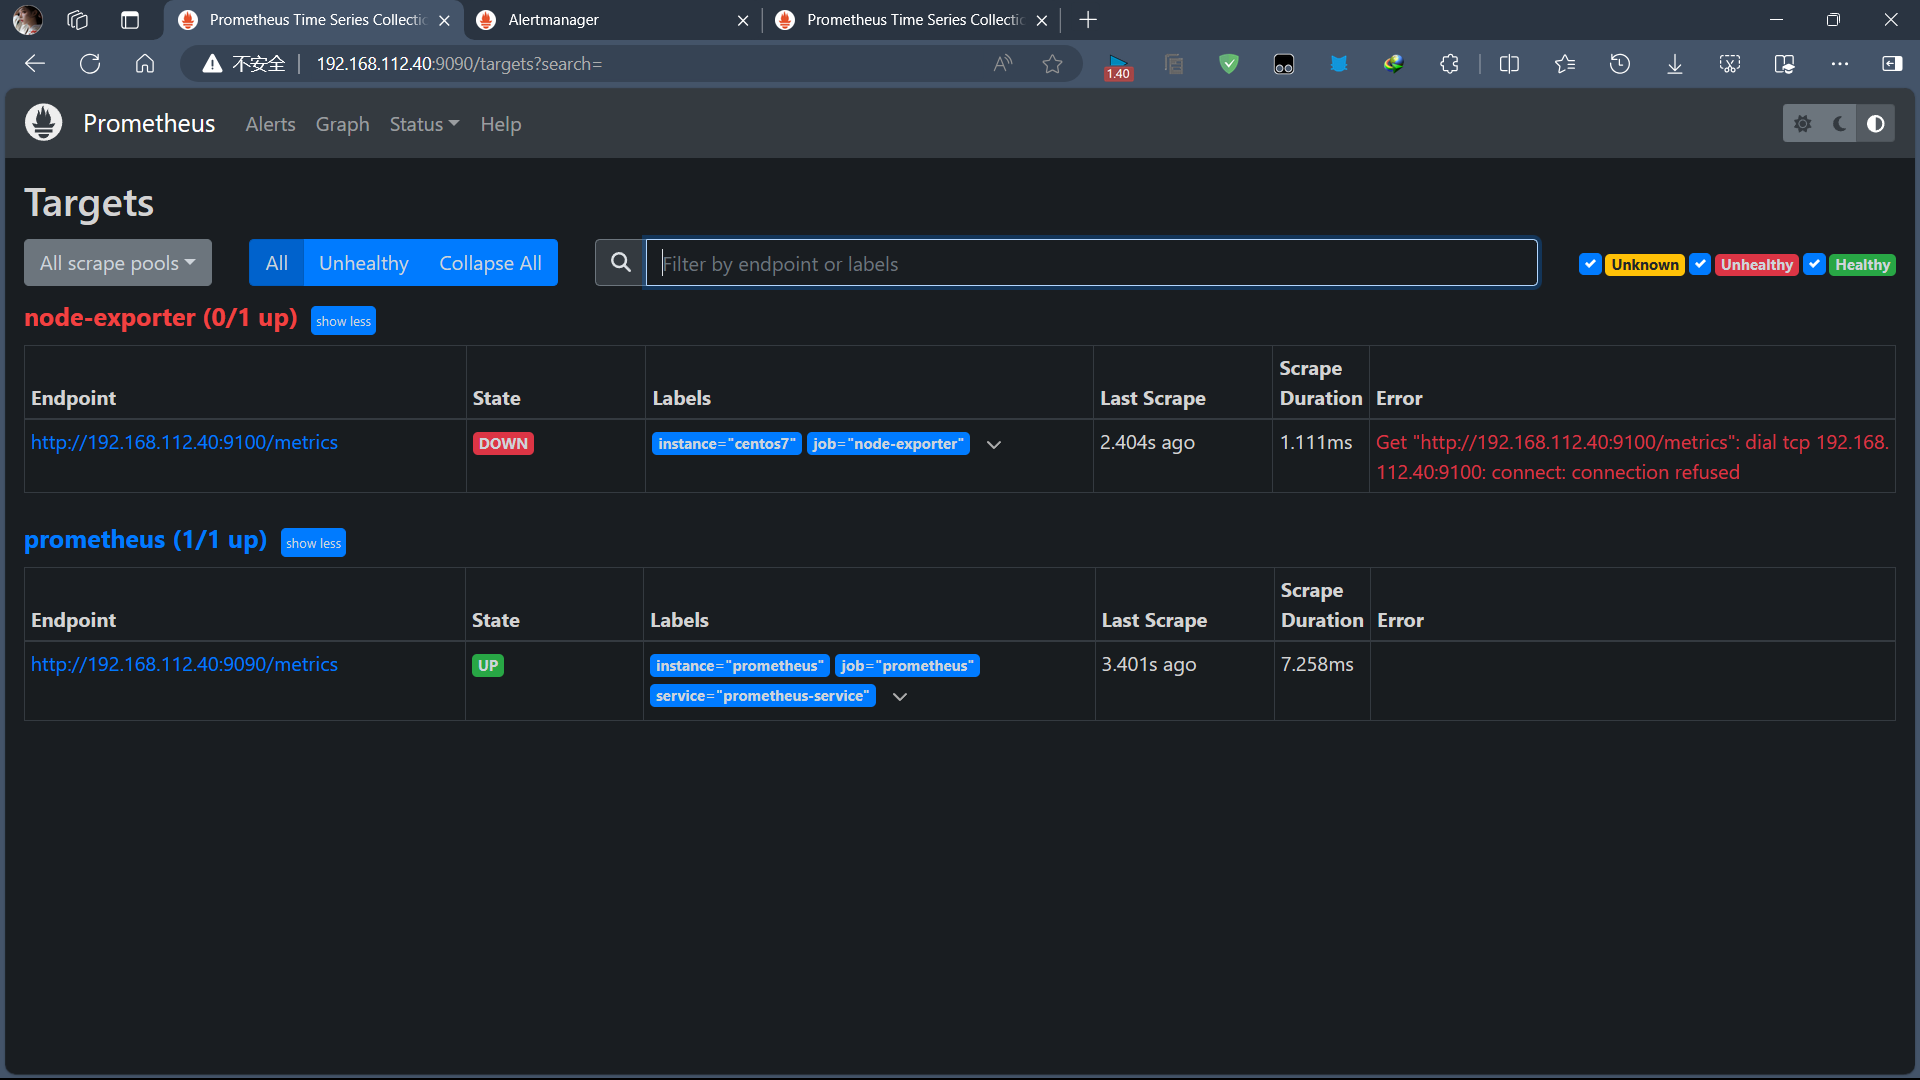Click the Prometheus flame logo
This screenshot has height=1080, width=1920.
click(43, 123)
